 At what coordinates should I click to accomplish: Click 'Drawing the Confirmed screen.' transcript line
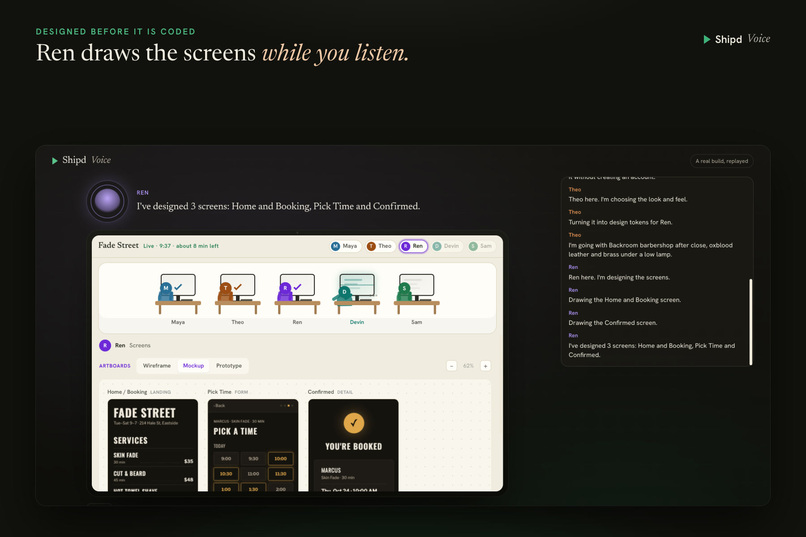(613, 323)
